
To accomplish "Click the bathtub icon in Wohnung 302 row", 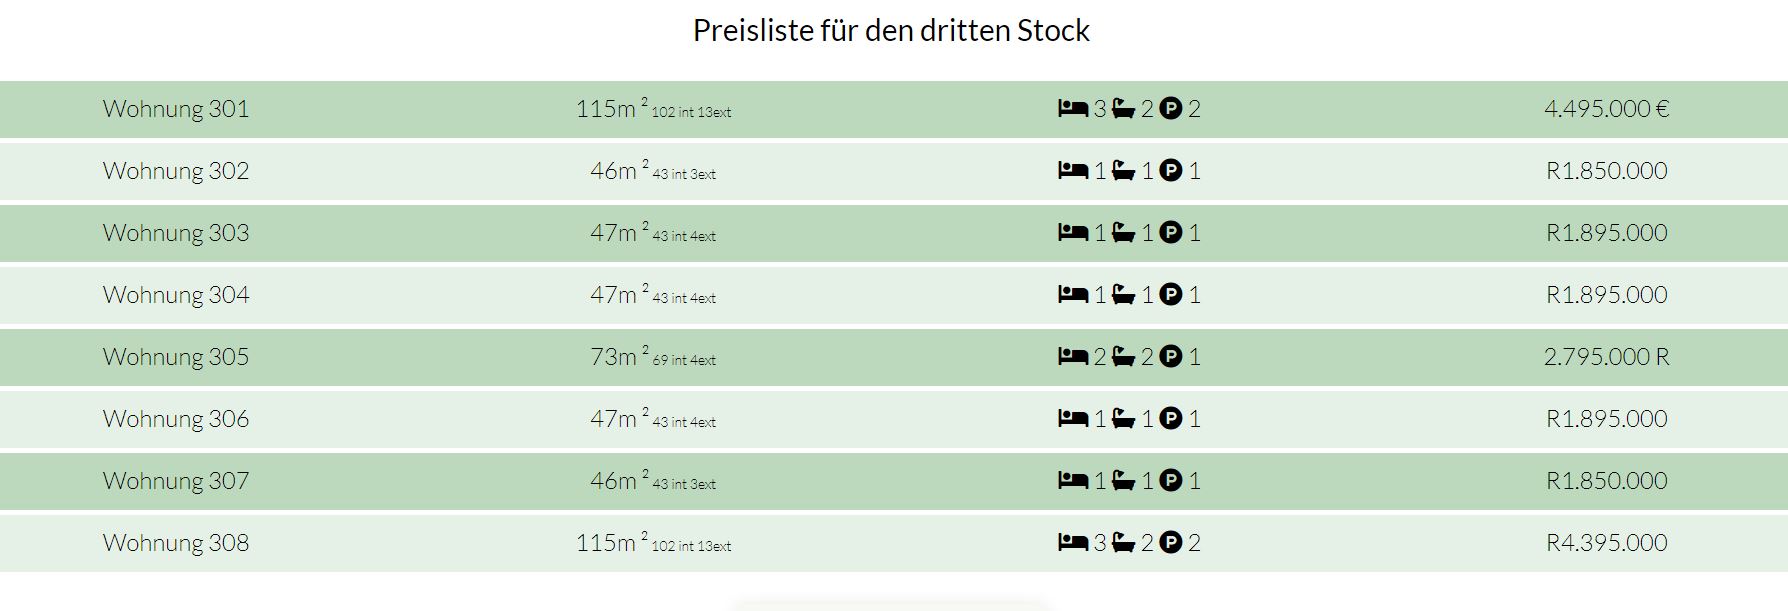I will [x=1123, y=170].
